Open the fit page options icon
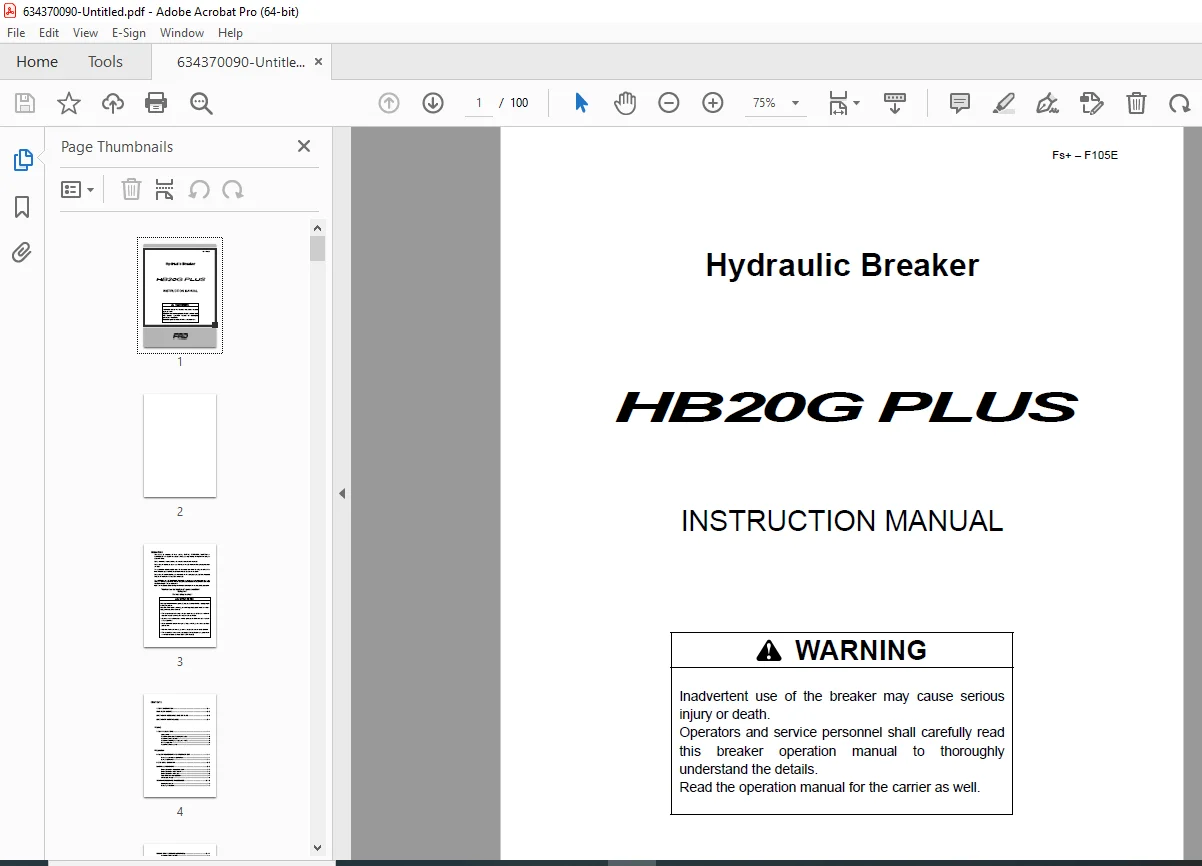This screenshot has width=1202, height=866. pyautogui.click(x=843, y=103)
